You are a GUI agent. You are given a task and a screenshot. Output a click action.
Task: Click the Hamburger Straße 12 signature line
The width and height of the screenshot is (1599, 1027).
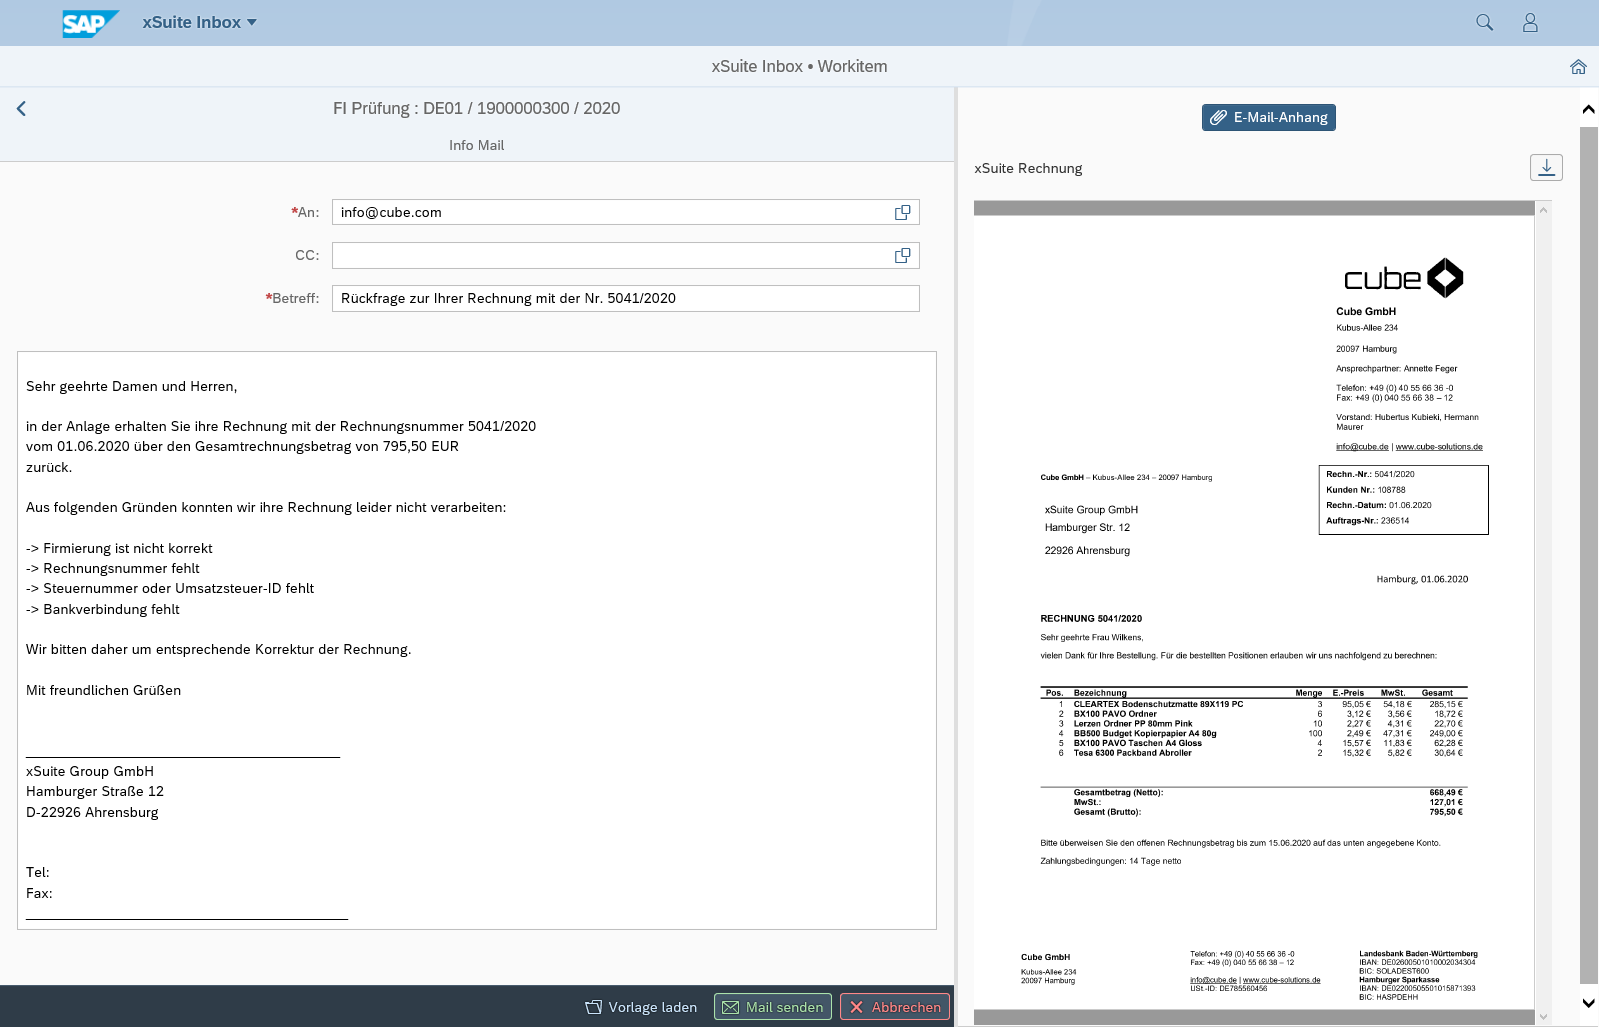(95, 791)
